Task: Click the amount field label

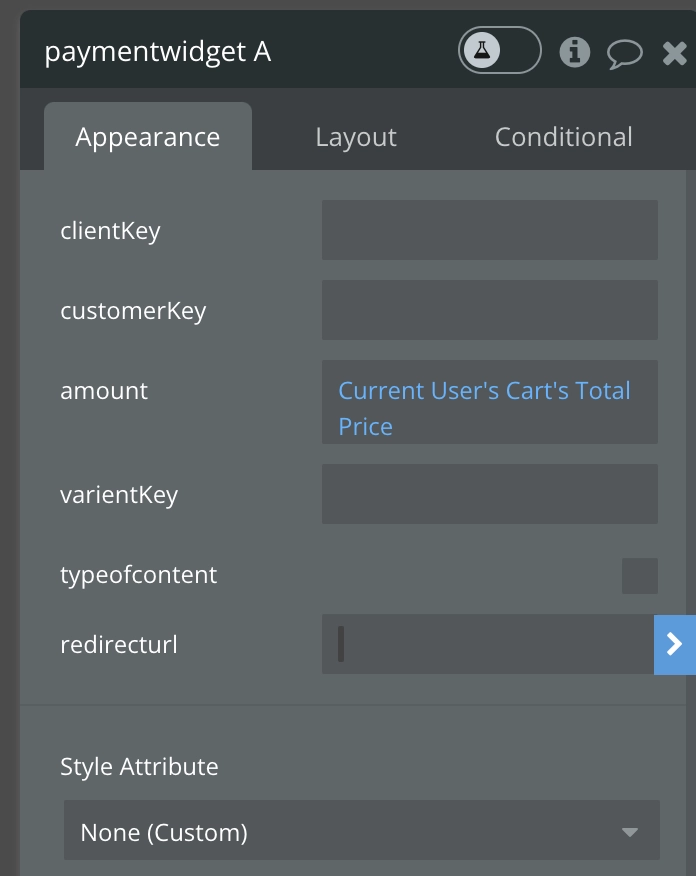Action: (104, 390)
